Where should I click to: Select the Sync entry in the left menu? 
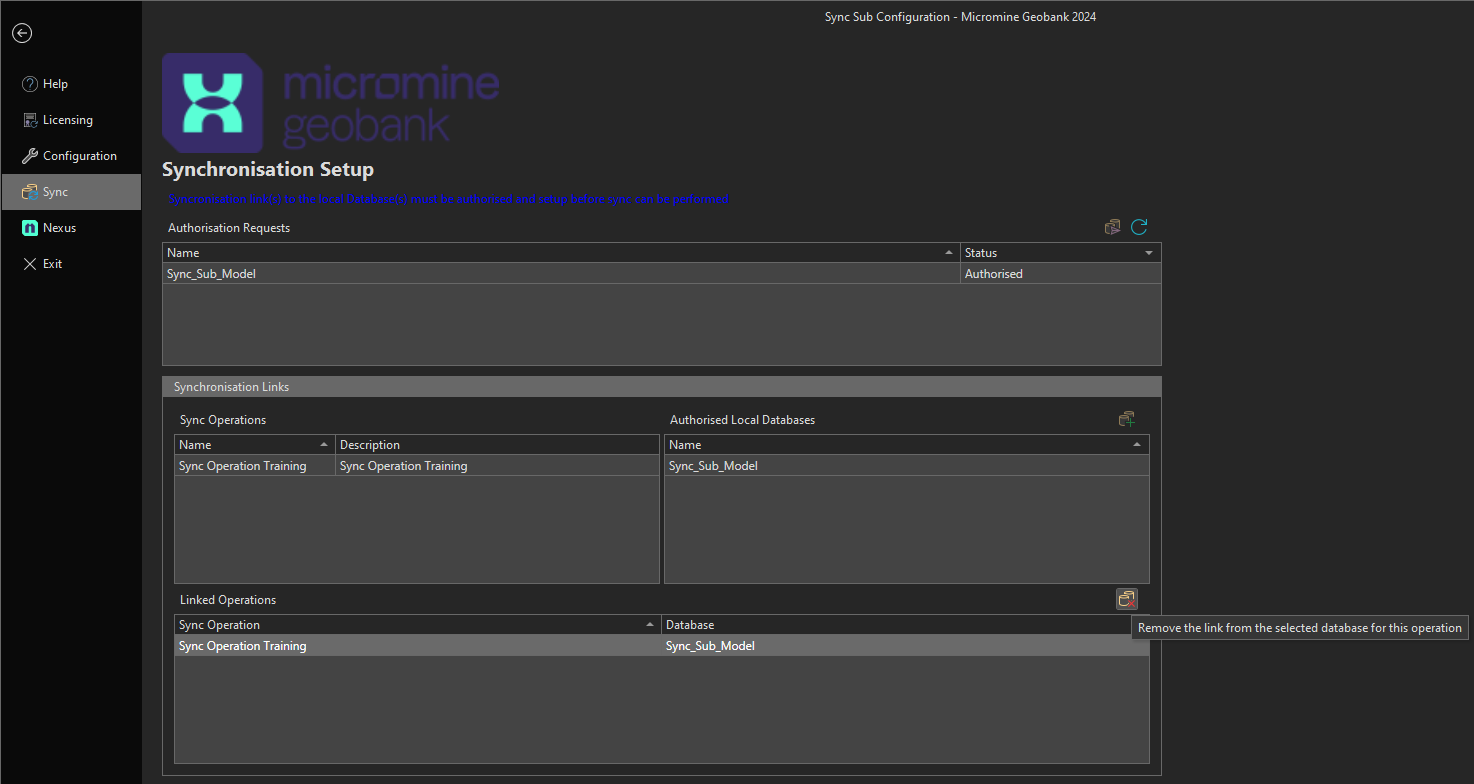[55, 191]
